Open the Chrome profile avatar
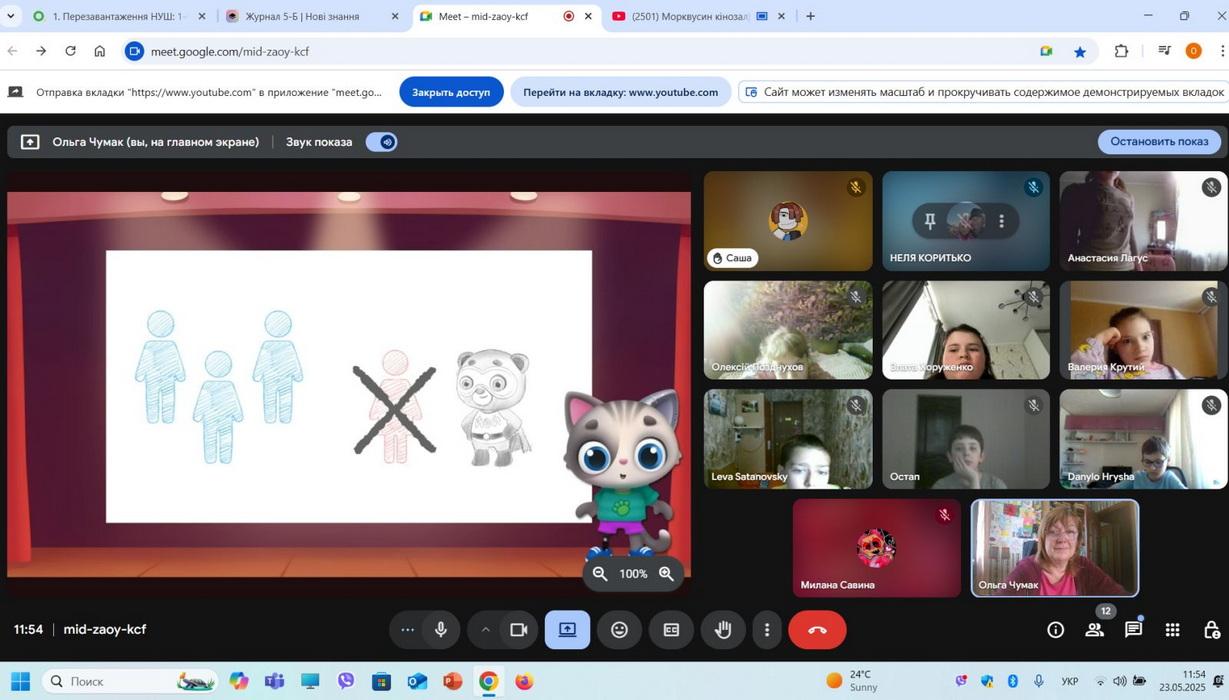1229x700 pixels. pyautogui.click(x=1193, y=51)
